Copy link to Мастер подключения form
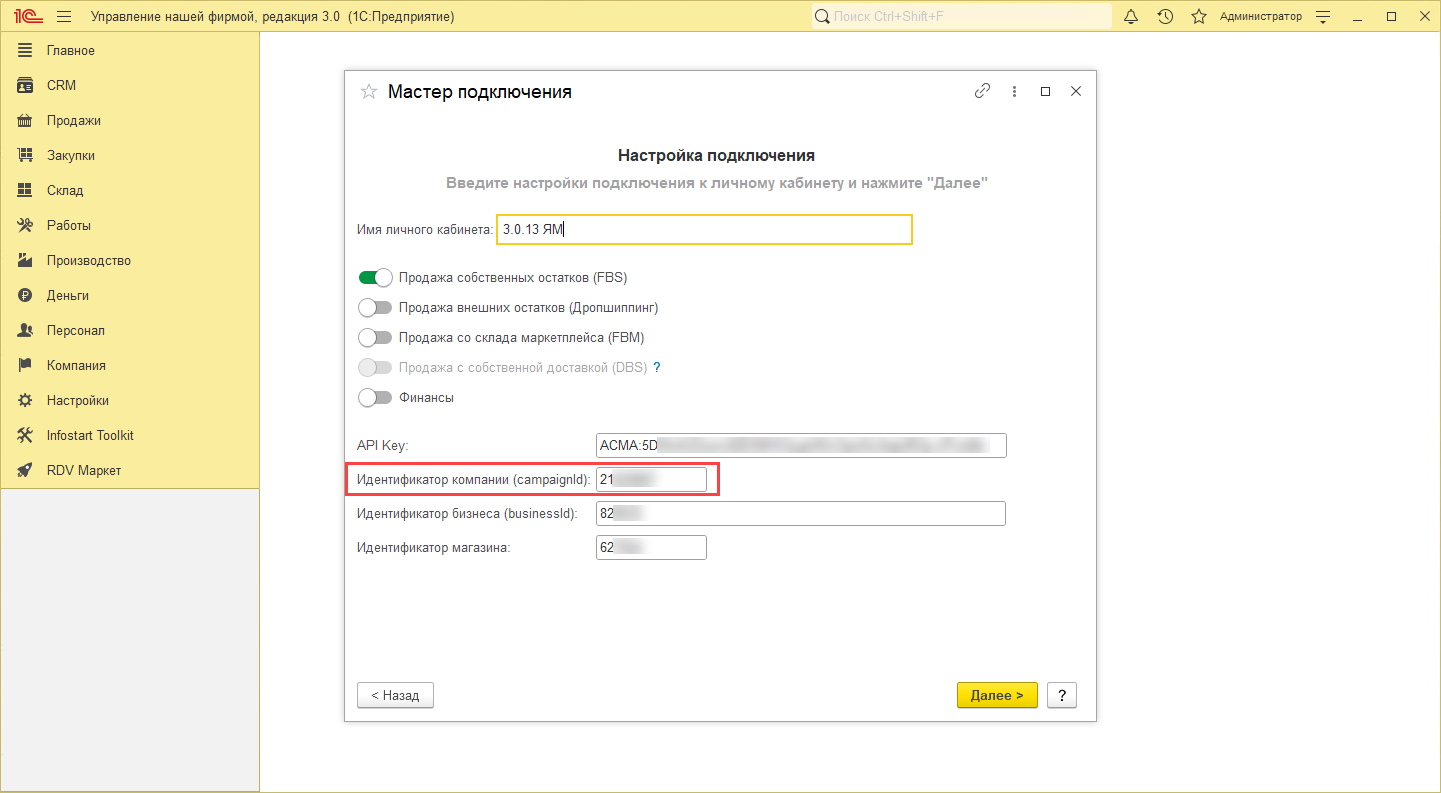Viewport: 1441px width, 793px height. coord(982,91)
